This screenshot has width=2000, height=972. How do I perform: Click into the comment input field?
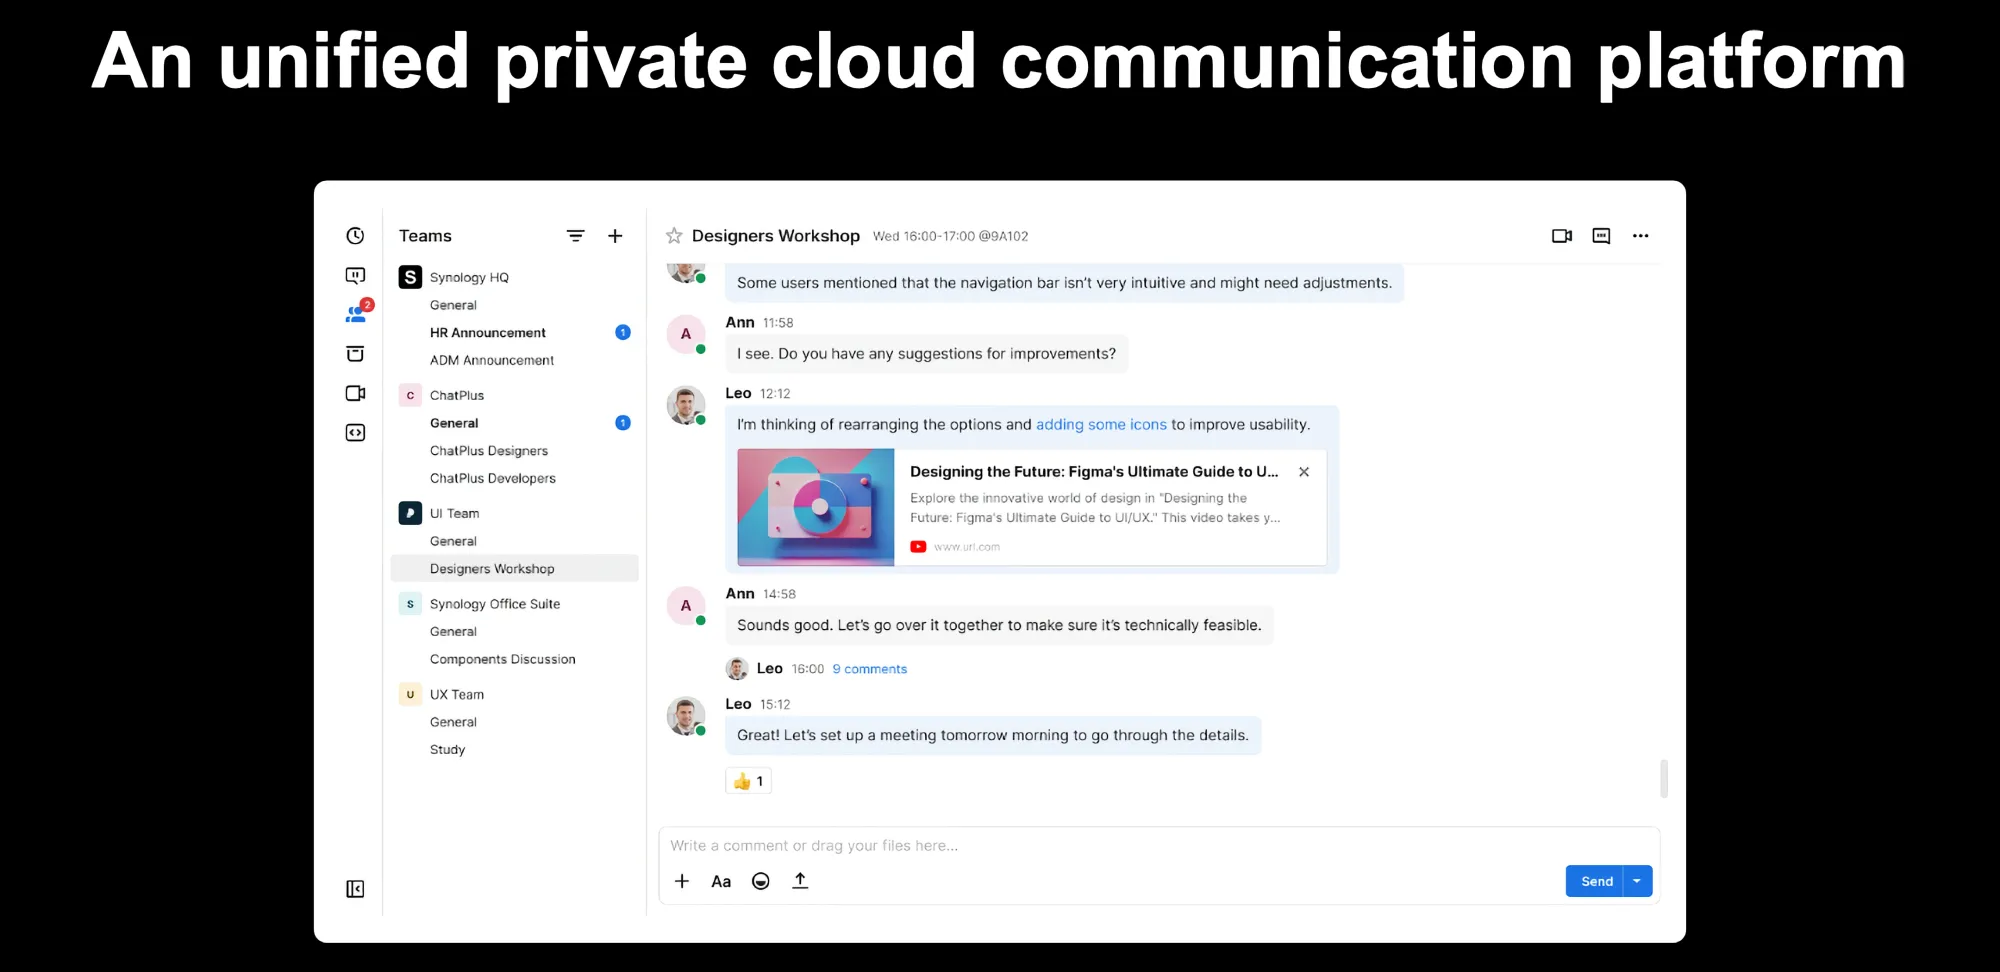pos(1100,846)
